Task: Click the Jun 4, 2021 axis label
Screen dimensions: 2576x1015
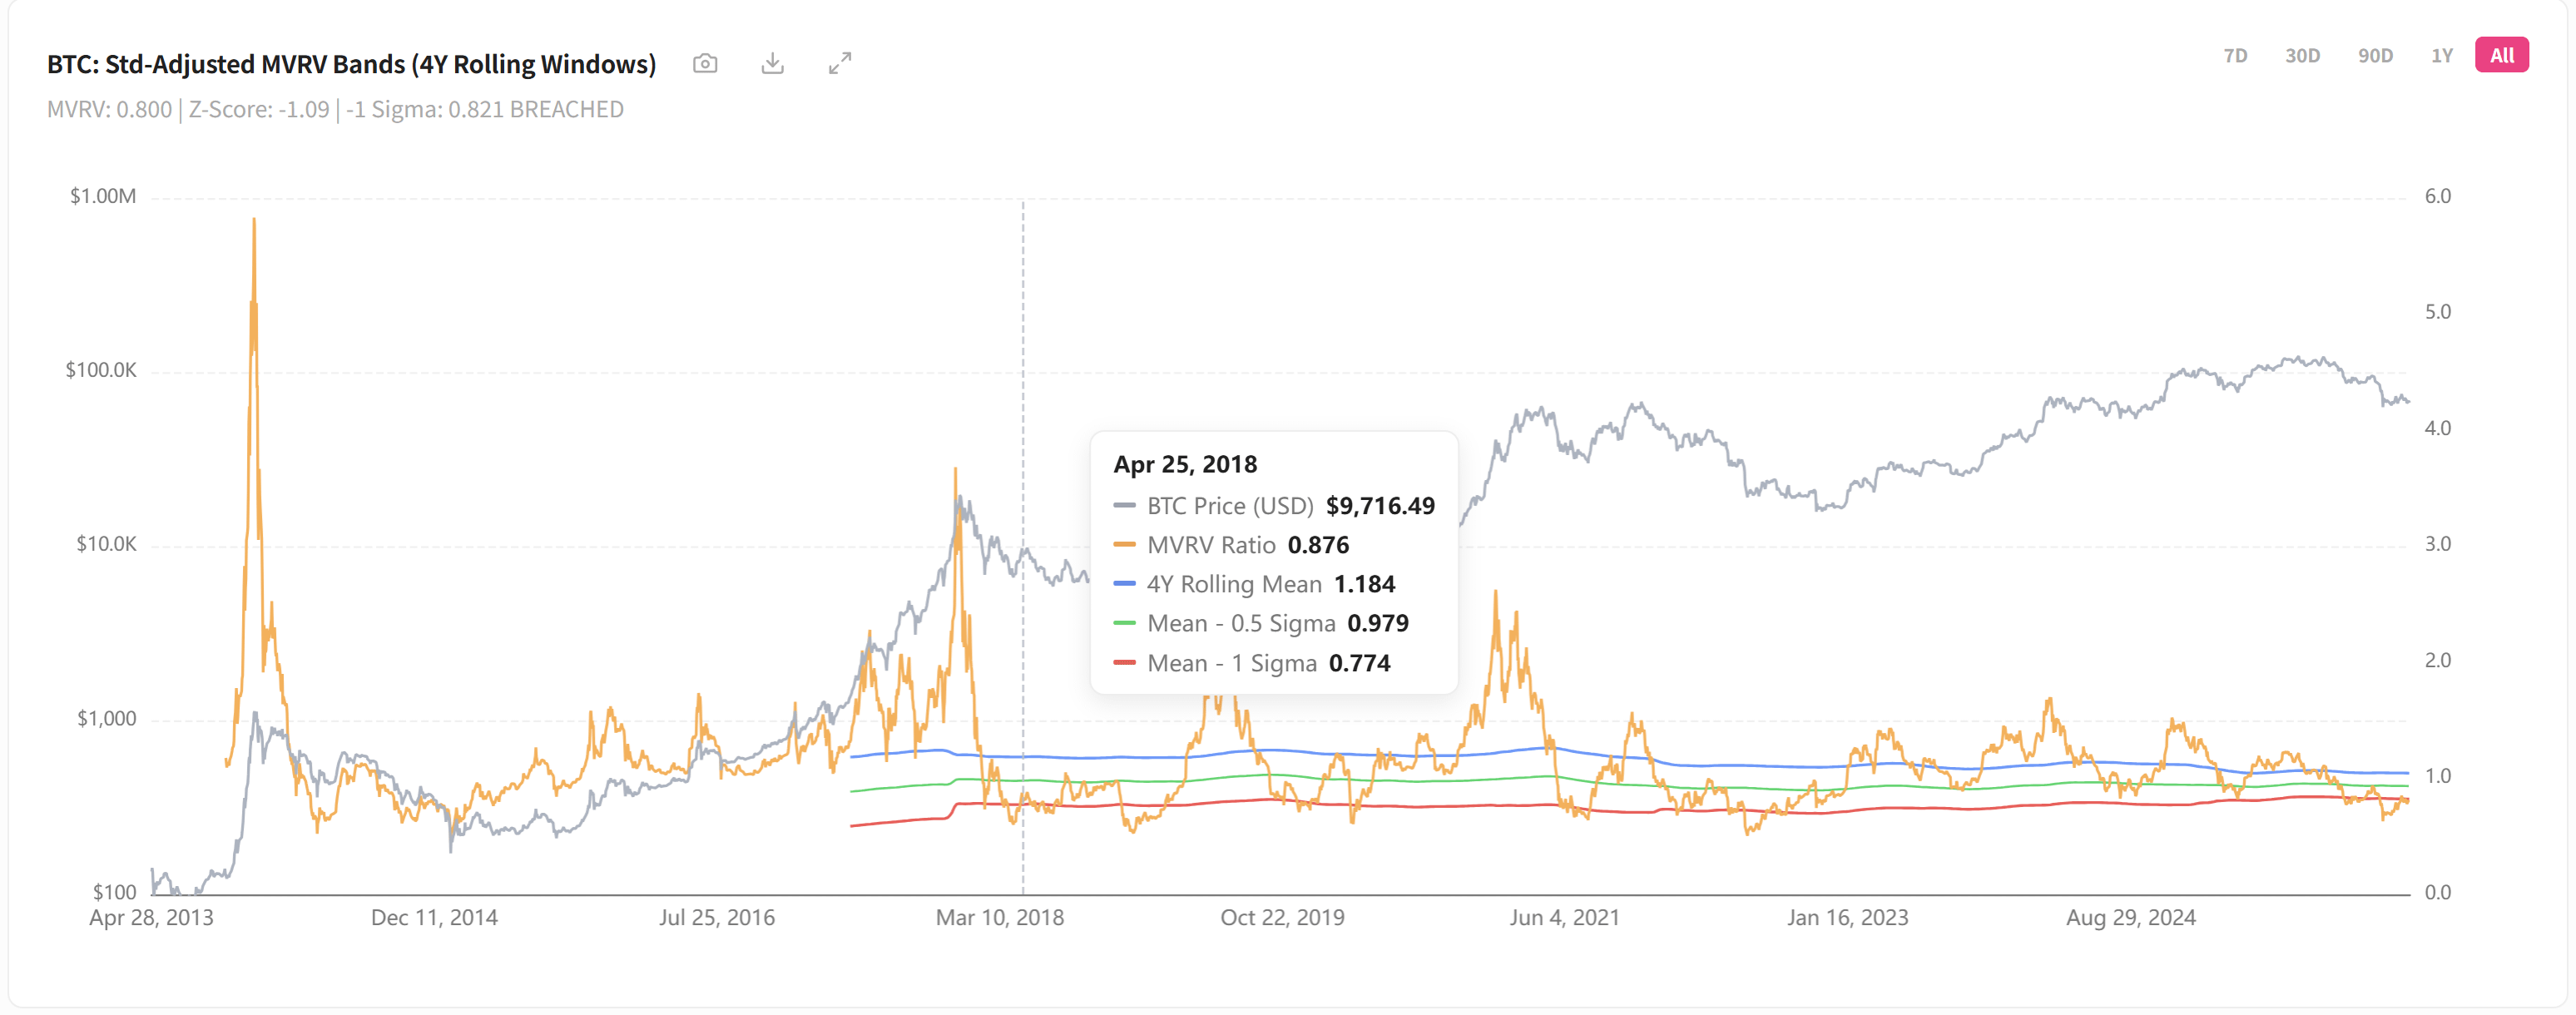Action: (1564, 917)
